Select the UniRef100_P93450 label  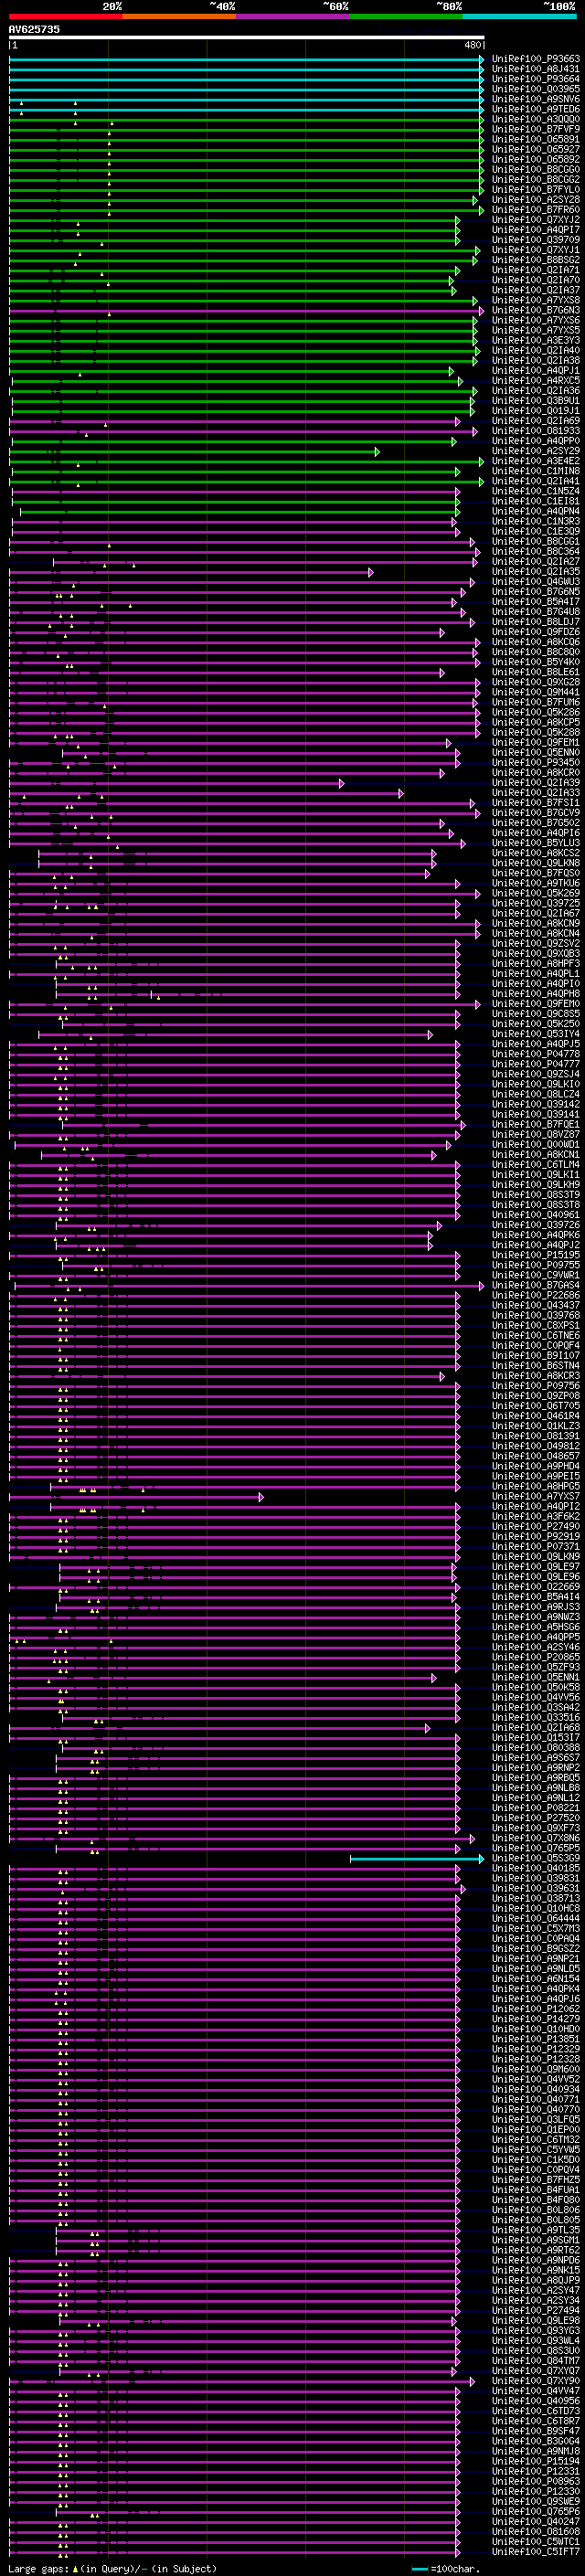pyautogui.click(x=536, y=763)
